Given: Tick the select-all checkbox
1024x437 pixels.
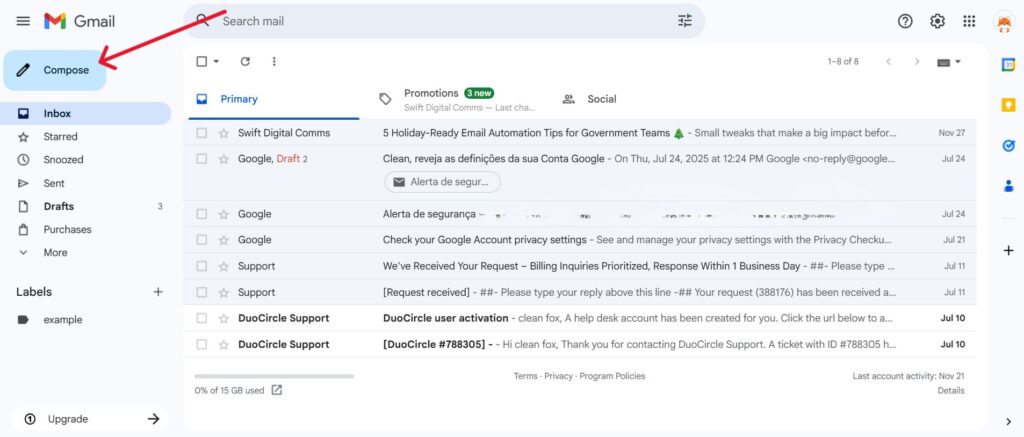Looking at the screenshot, I should pos(202,61).
